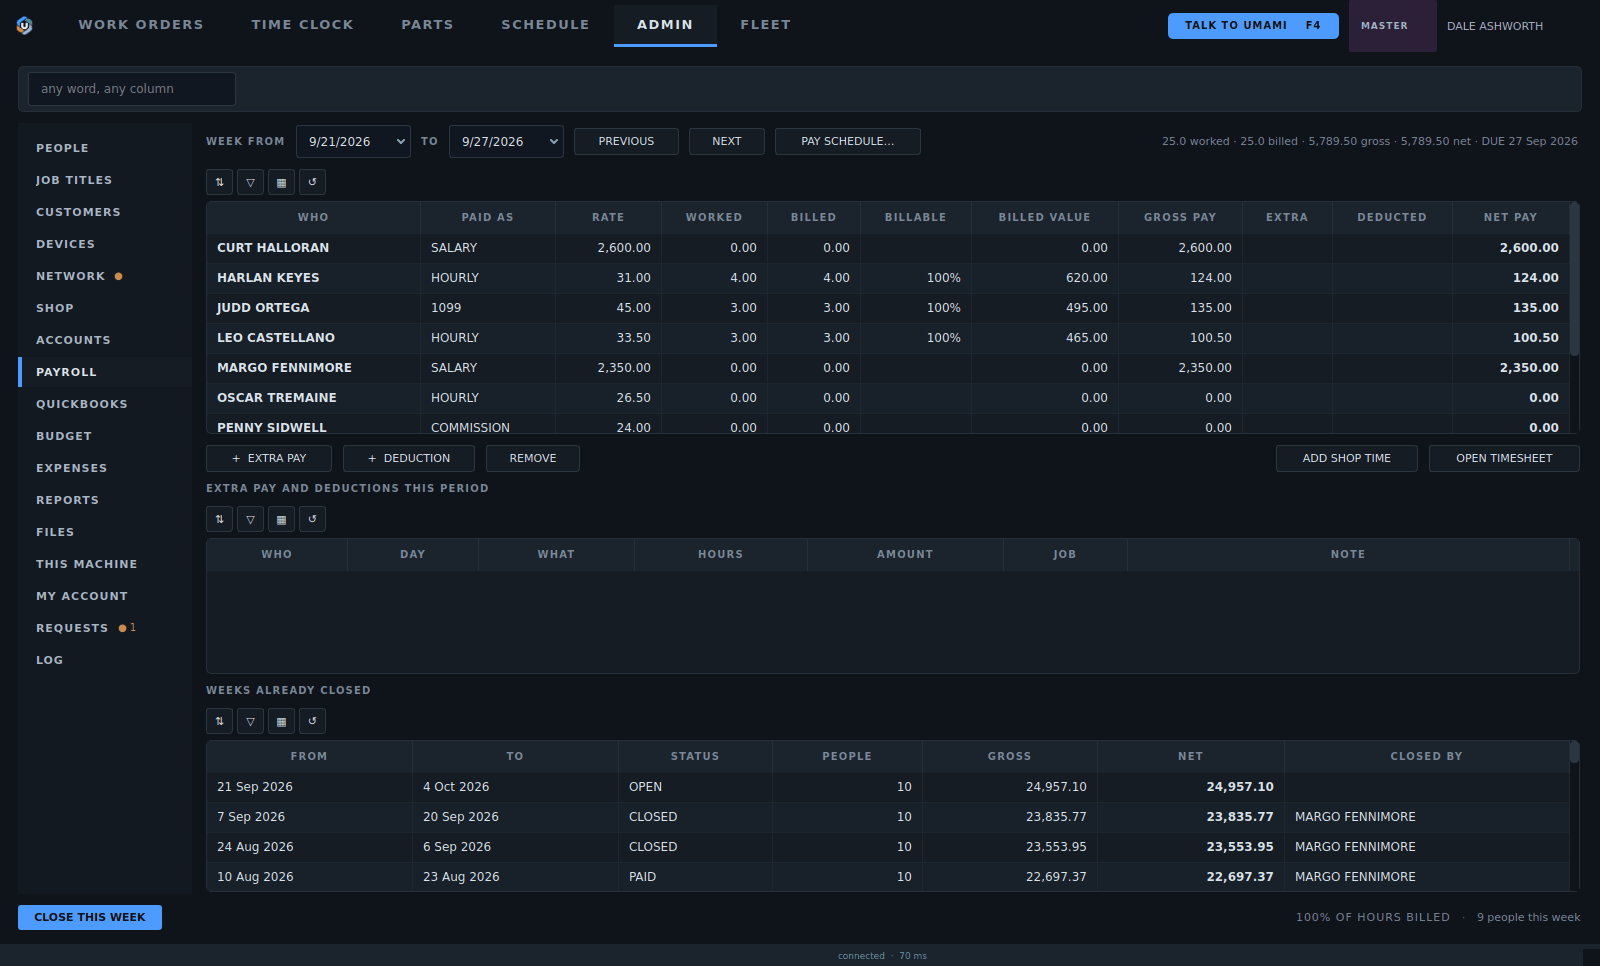
Task: Open the People section in sidebar
Action: point(105,148)
